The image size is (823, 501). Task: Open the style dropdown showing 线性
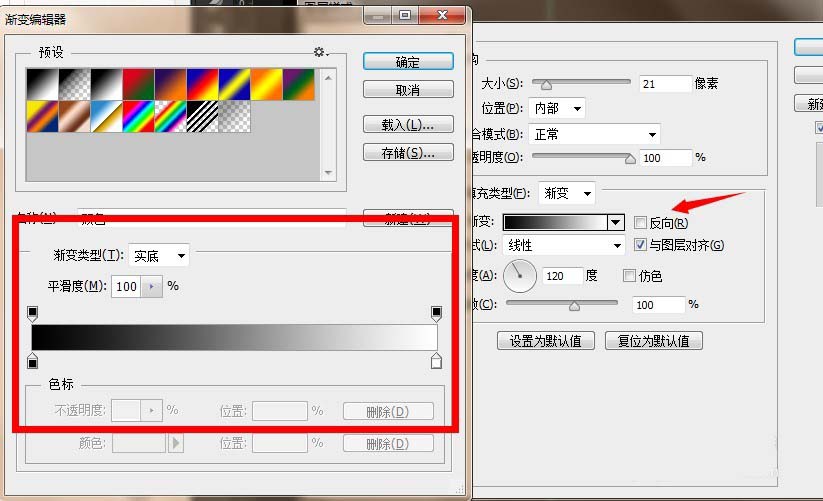(x=563, y=246)
